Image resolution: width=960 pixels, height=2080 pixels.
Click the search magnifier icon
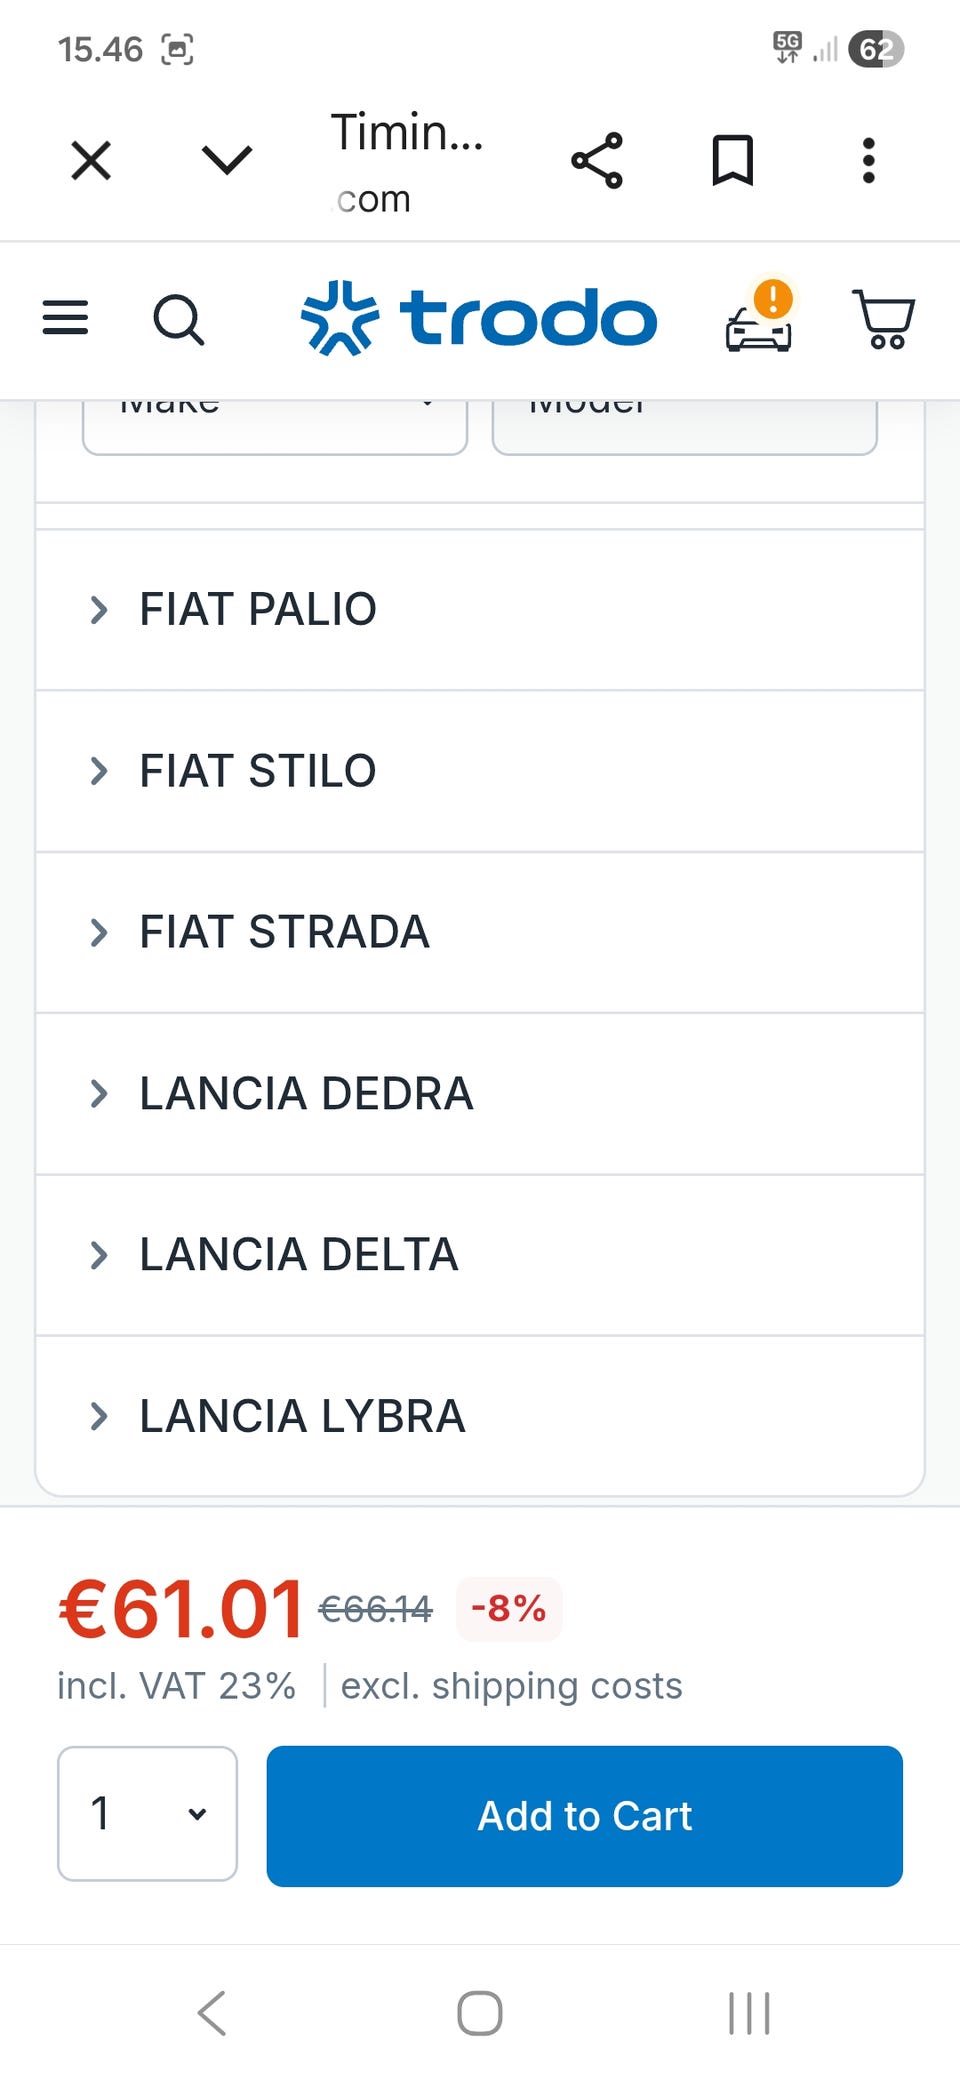[x=178, y=320]
